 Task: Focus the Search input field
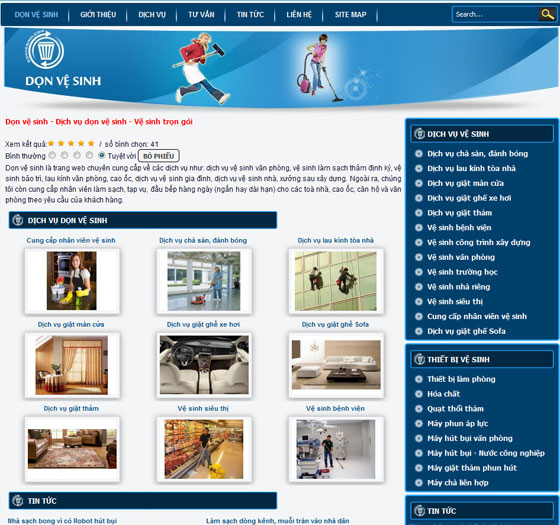pyautogui.click(x=495, y=15)
